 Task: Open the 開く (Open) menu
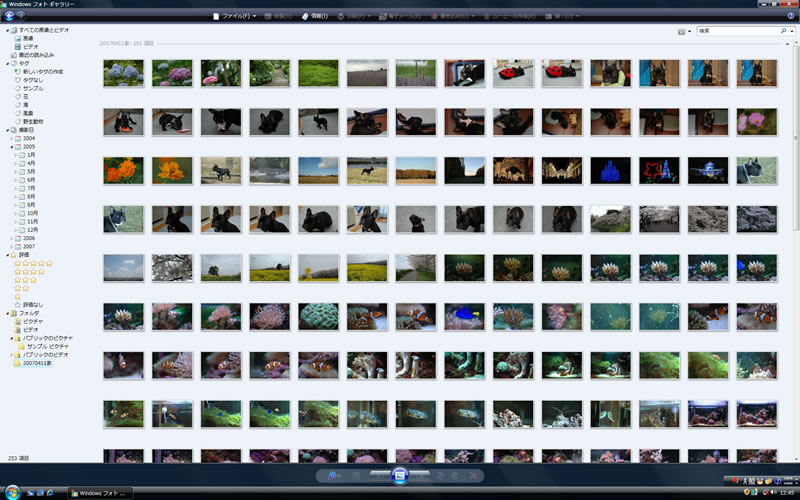click(562, 16)
